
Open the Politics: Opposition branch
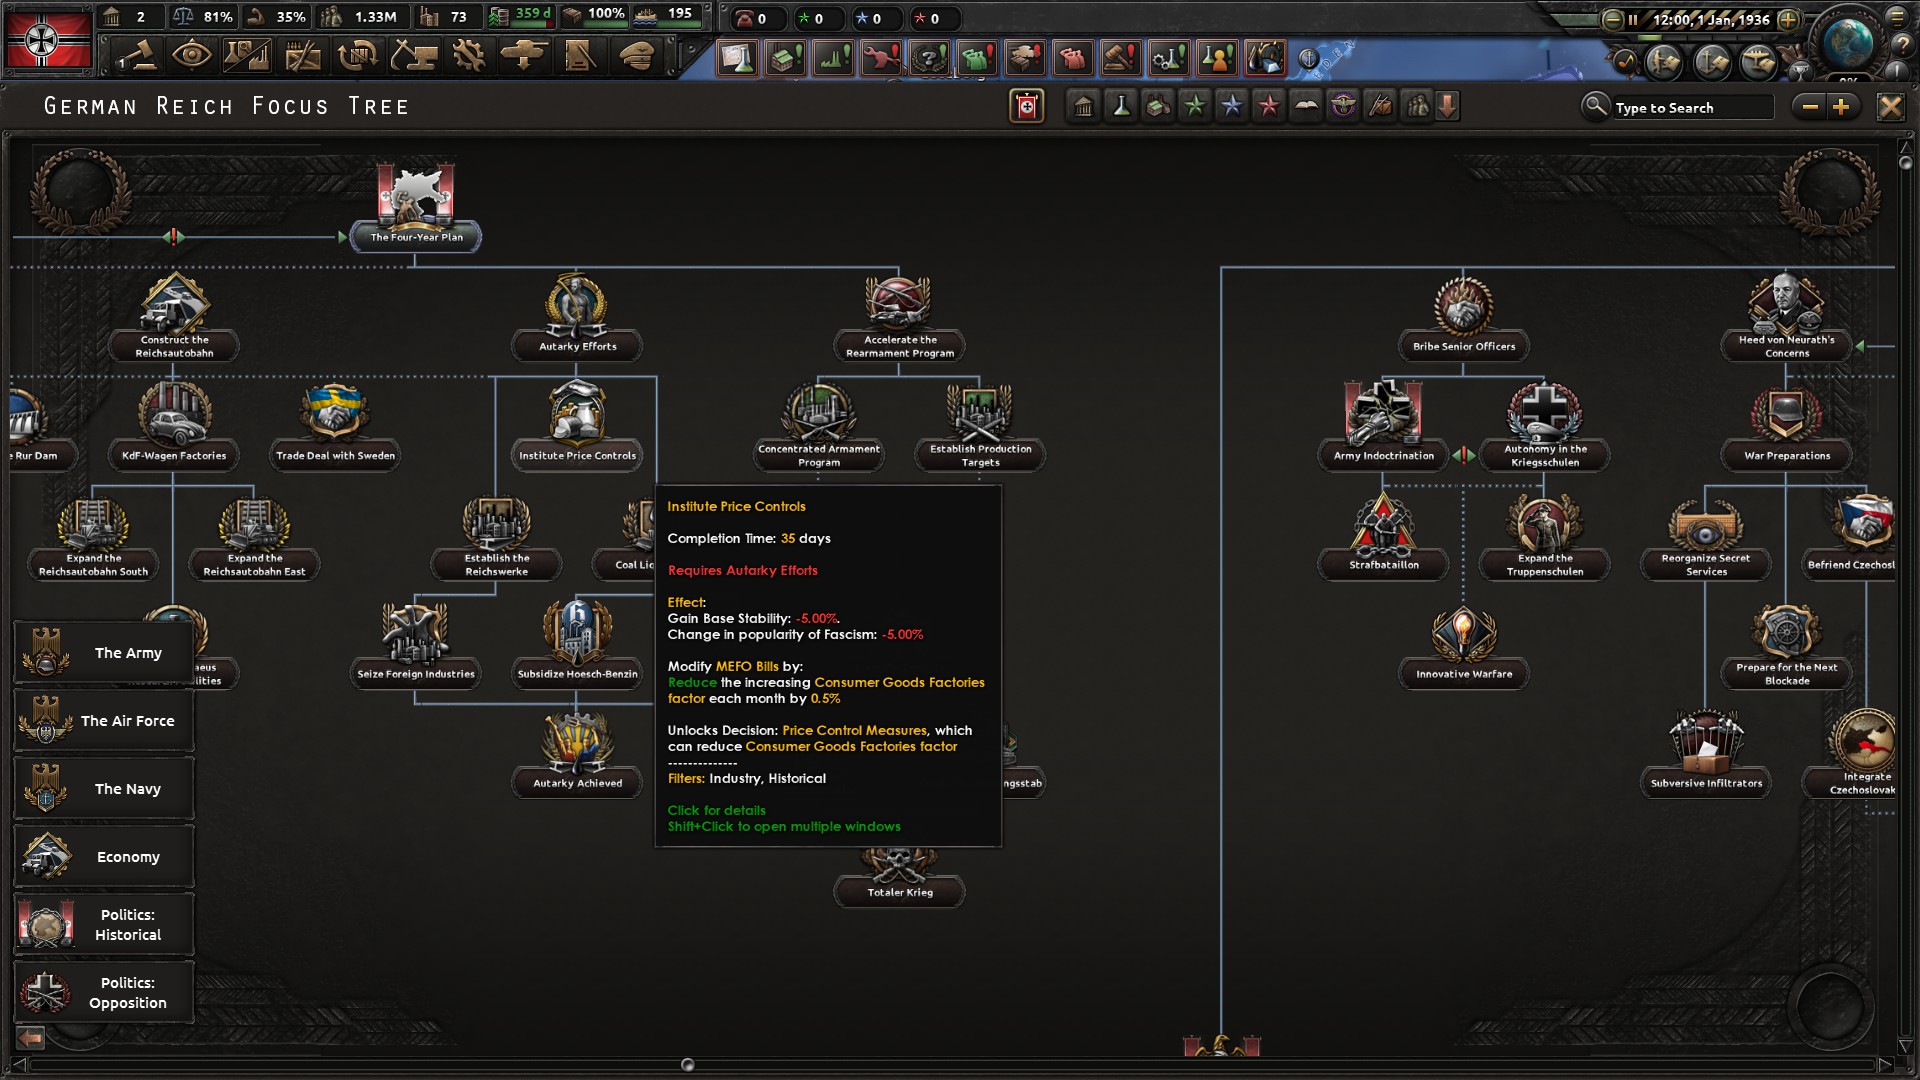coord(103,992)
